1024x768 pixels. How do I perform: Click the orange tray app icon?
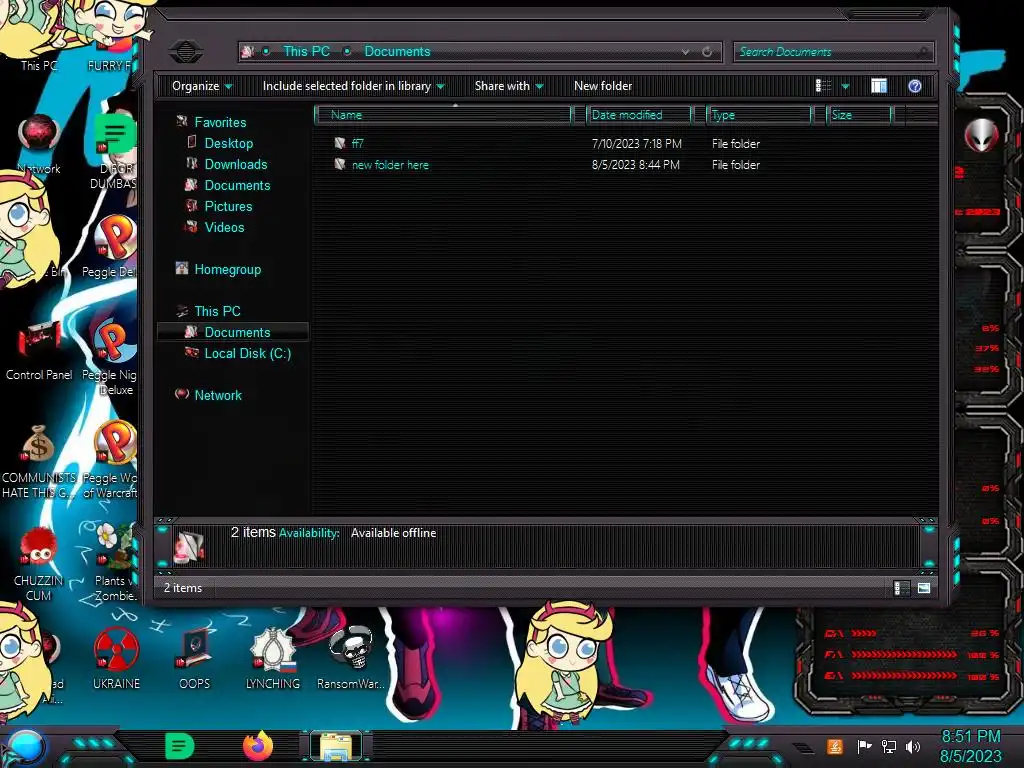tap(835, 746)
